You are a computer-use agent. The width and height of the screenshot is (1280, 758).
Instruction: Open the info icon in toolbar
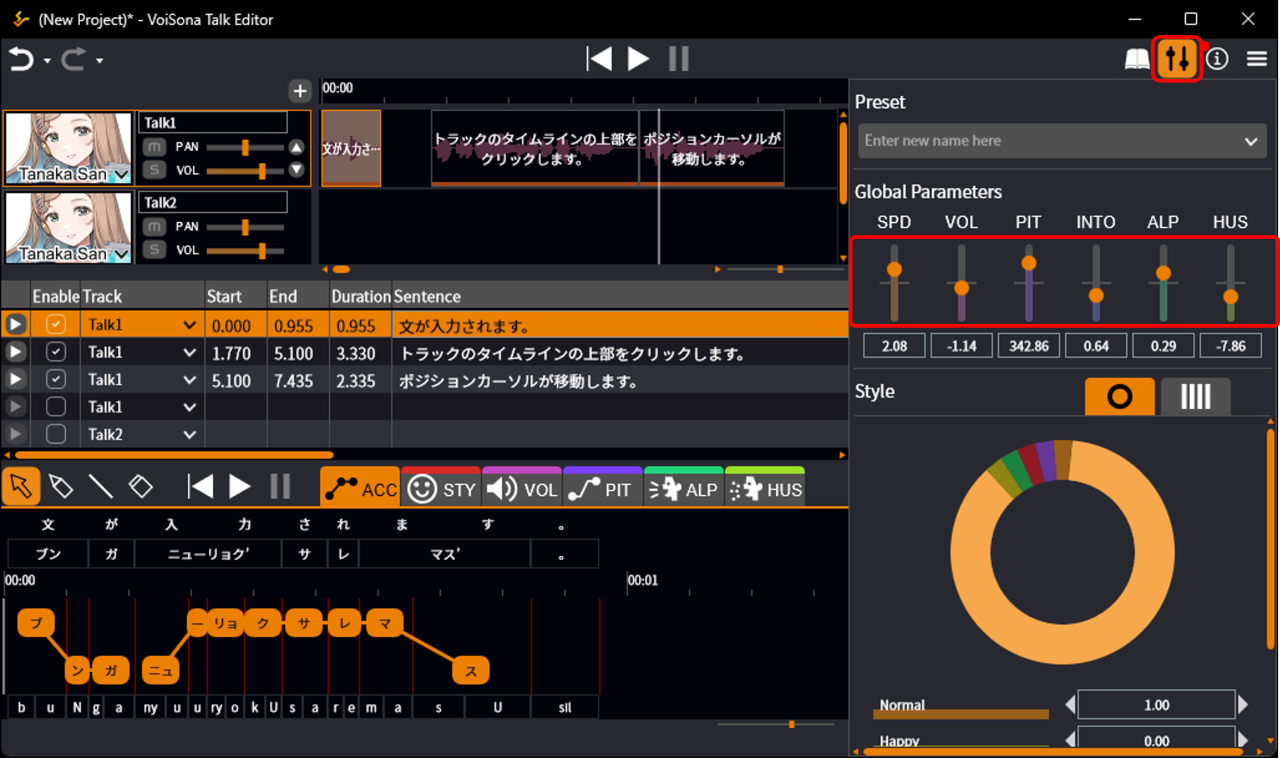coord(1217,60)
